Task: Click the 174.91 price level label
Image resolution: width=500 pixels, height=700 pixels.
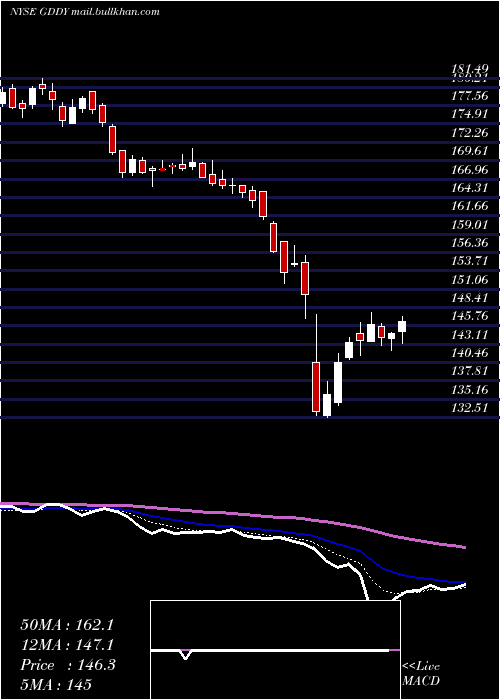Action: tap(470, 113)
